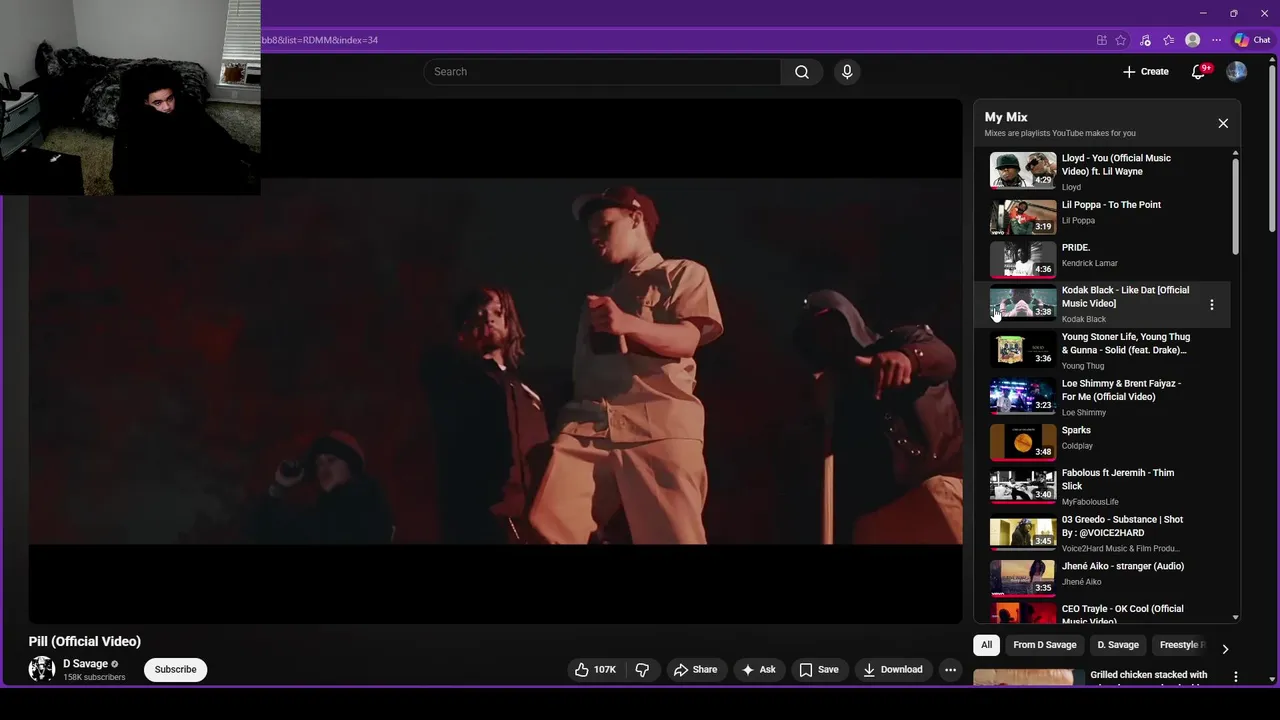Click the browser address bar URL
The width and height of the screenshot is (1280, 720).
[319, 40]
